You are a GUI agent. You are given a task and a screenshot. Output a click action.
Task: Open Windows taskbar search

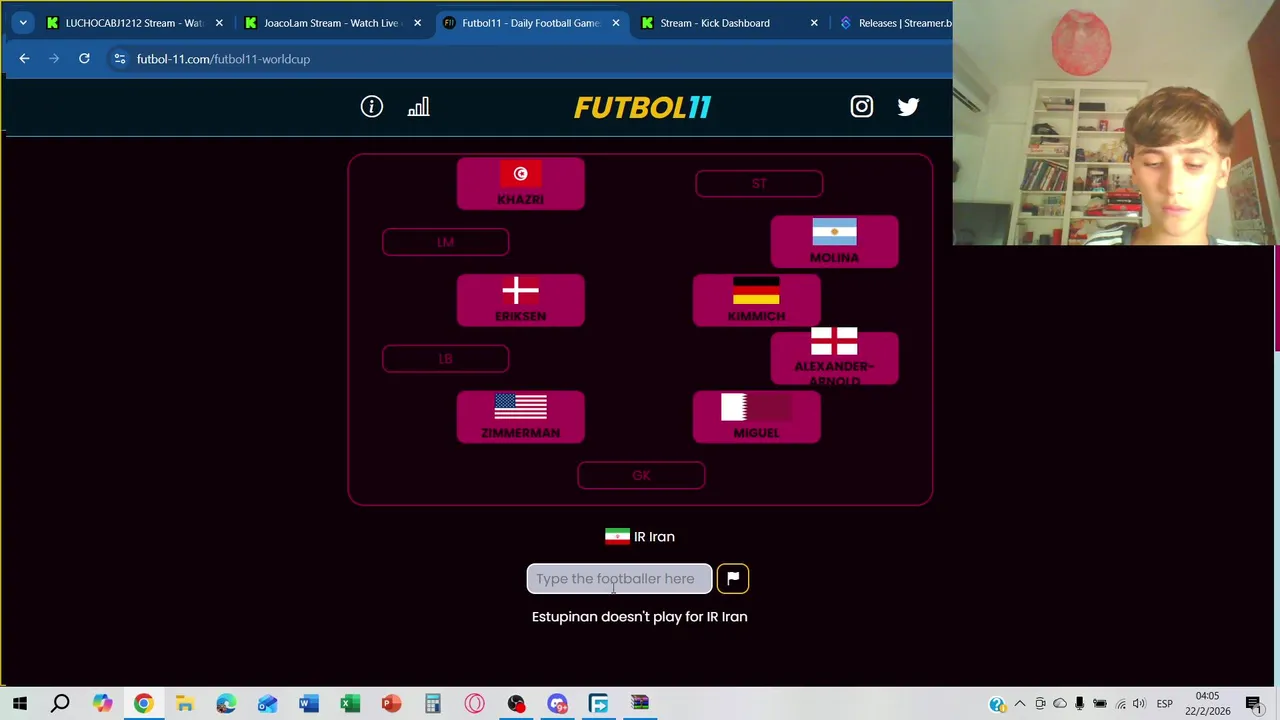60,703
